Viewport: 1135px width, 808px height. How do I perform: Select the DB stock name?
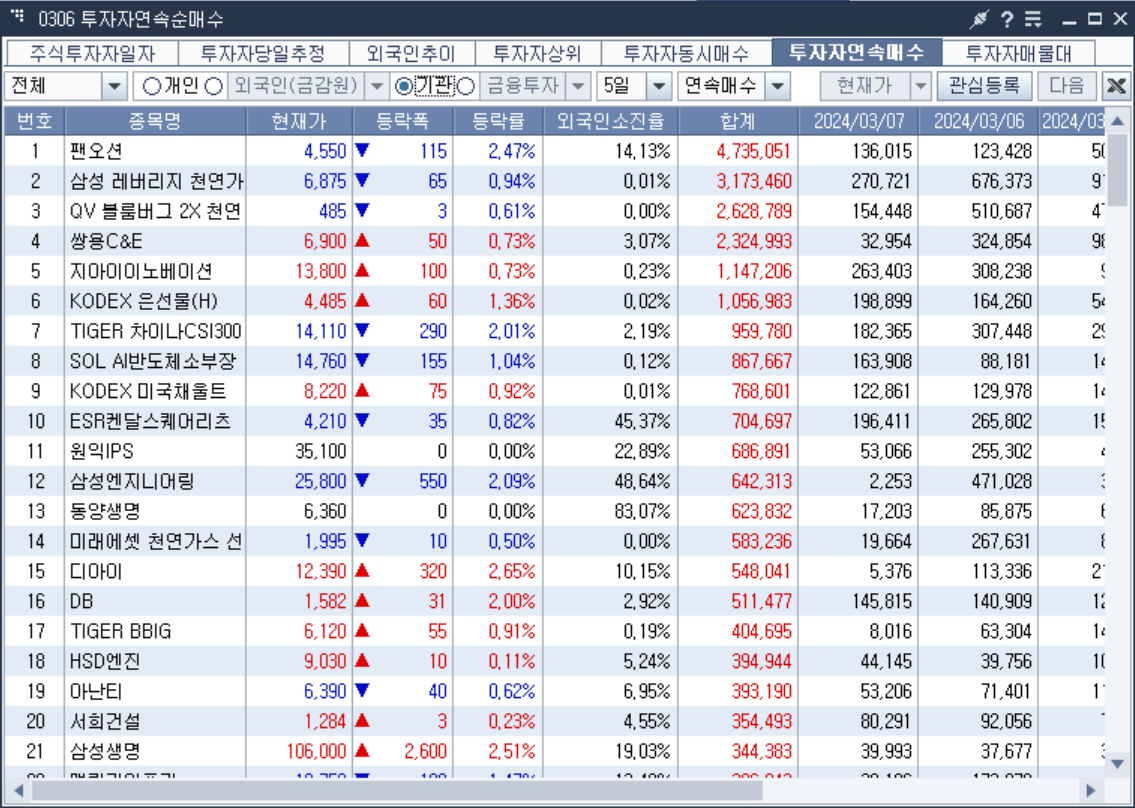[81, 601]
